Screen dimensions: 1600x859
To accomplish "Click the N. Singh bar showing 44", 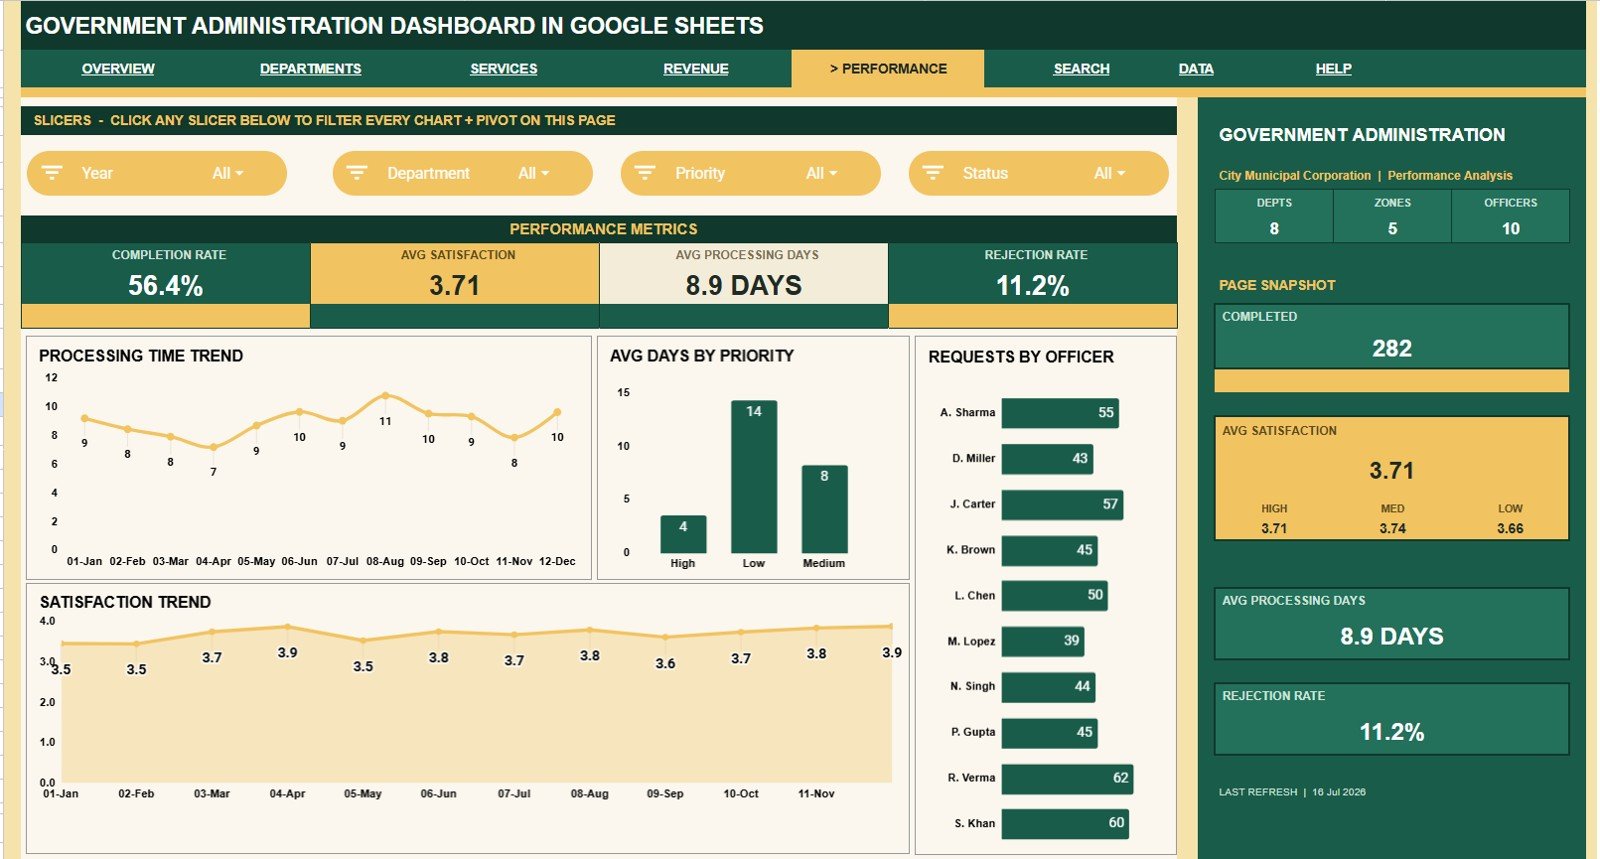I will (1049, 686).
